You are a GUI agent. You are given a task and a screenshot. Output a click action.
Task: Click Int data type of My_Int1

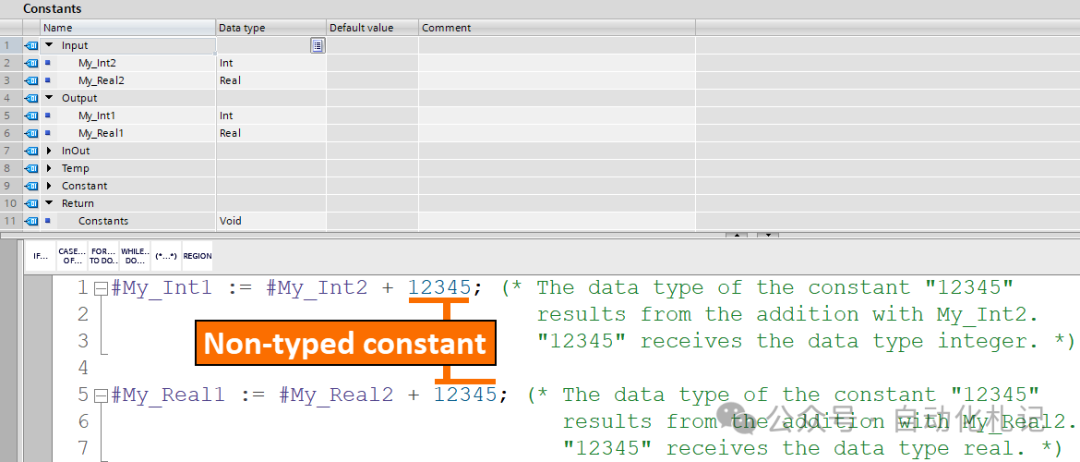[226, 115]
